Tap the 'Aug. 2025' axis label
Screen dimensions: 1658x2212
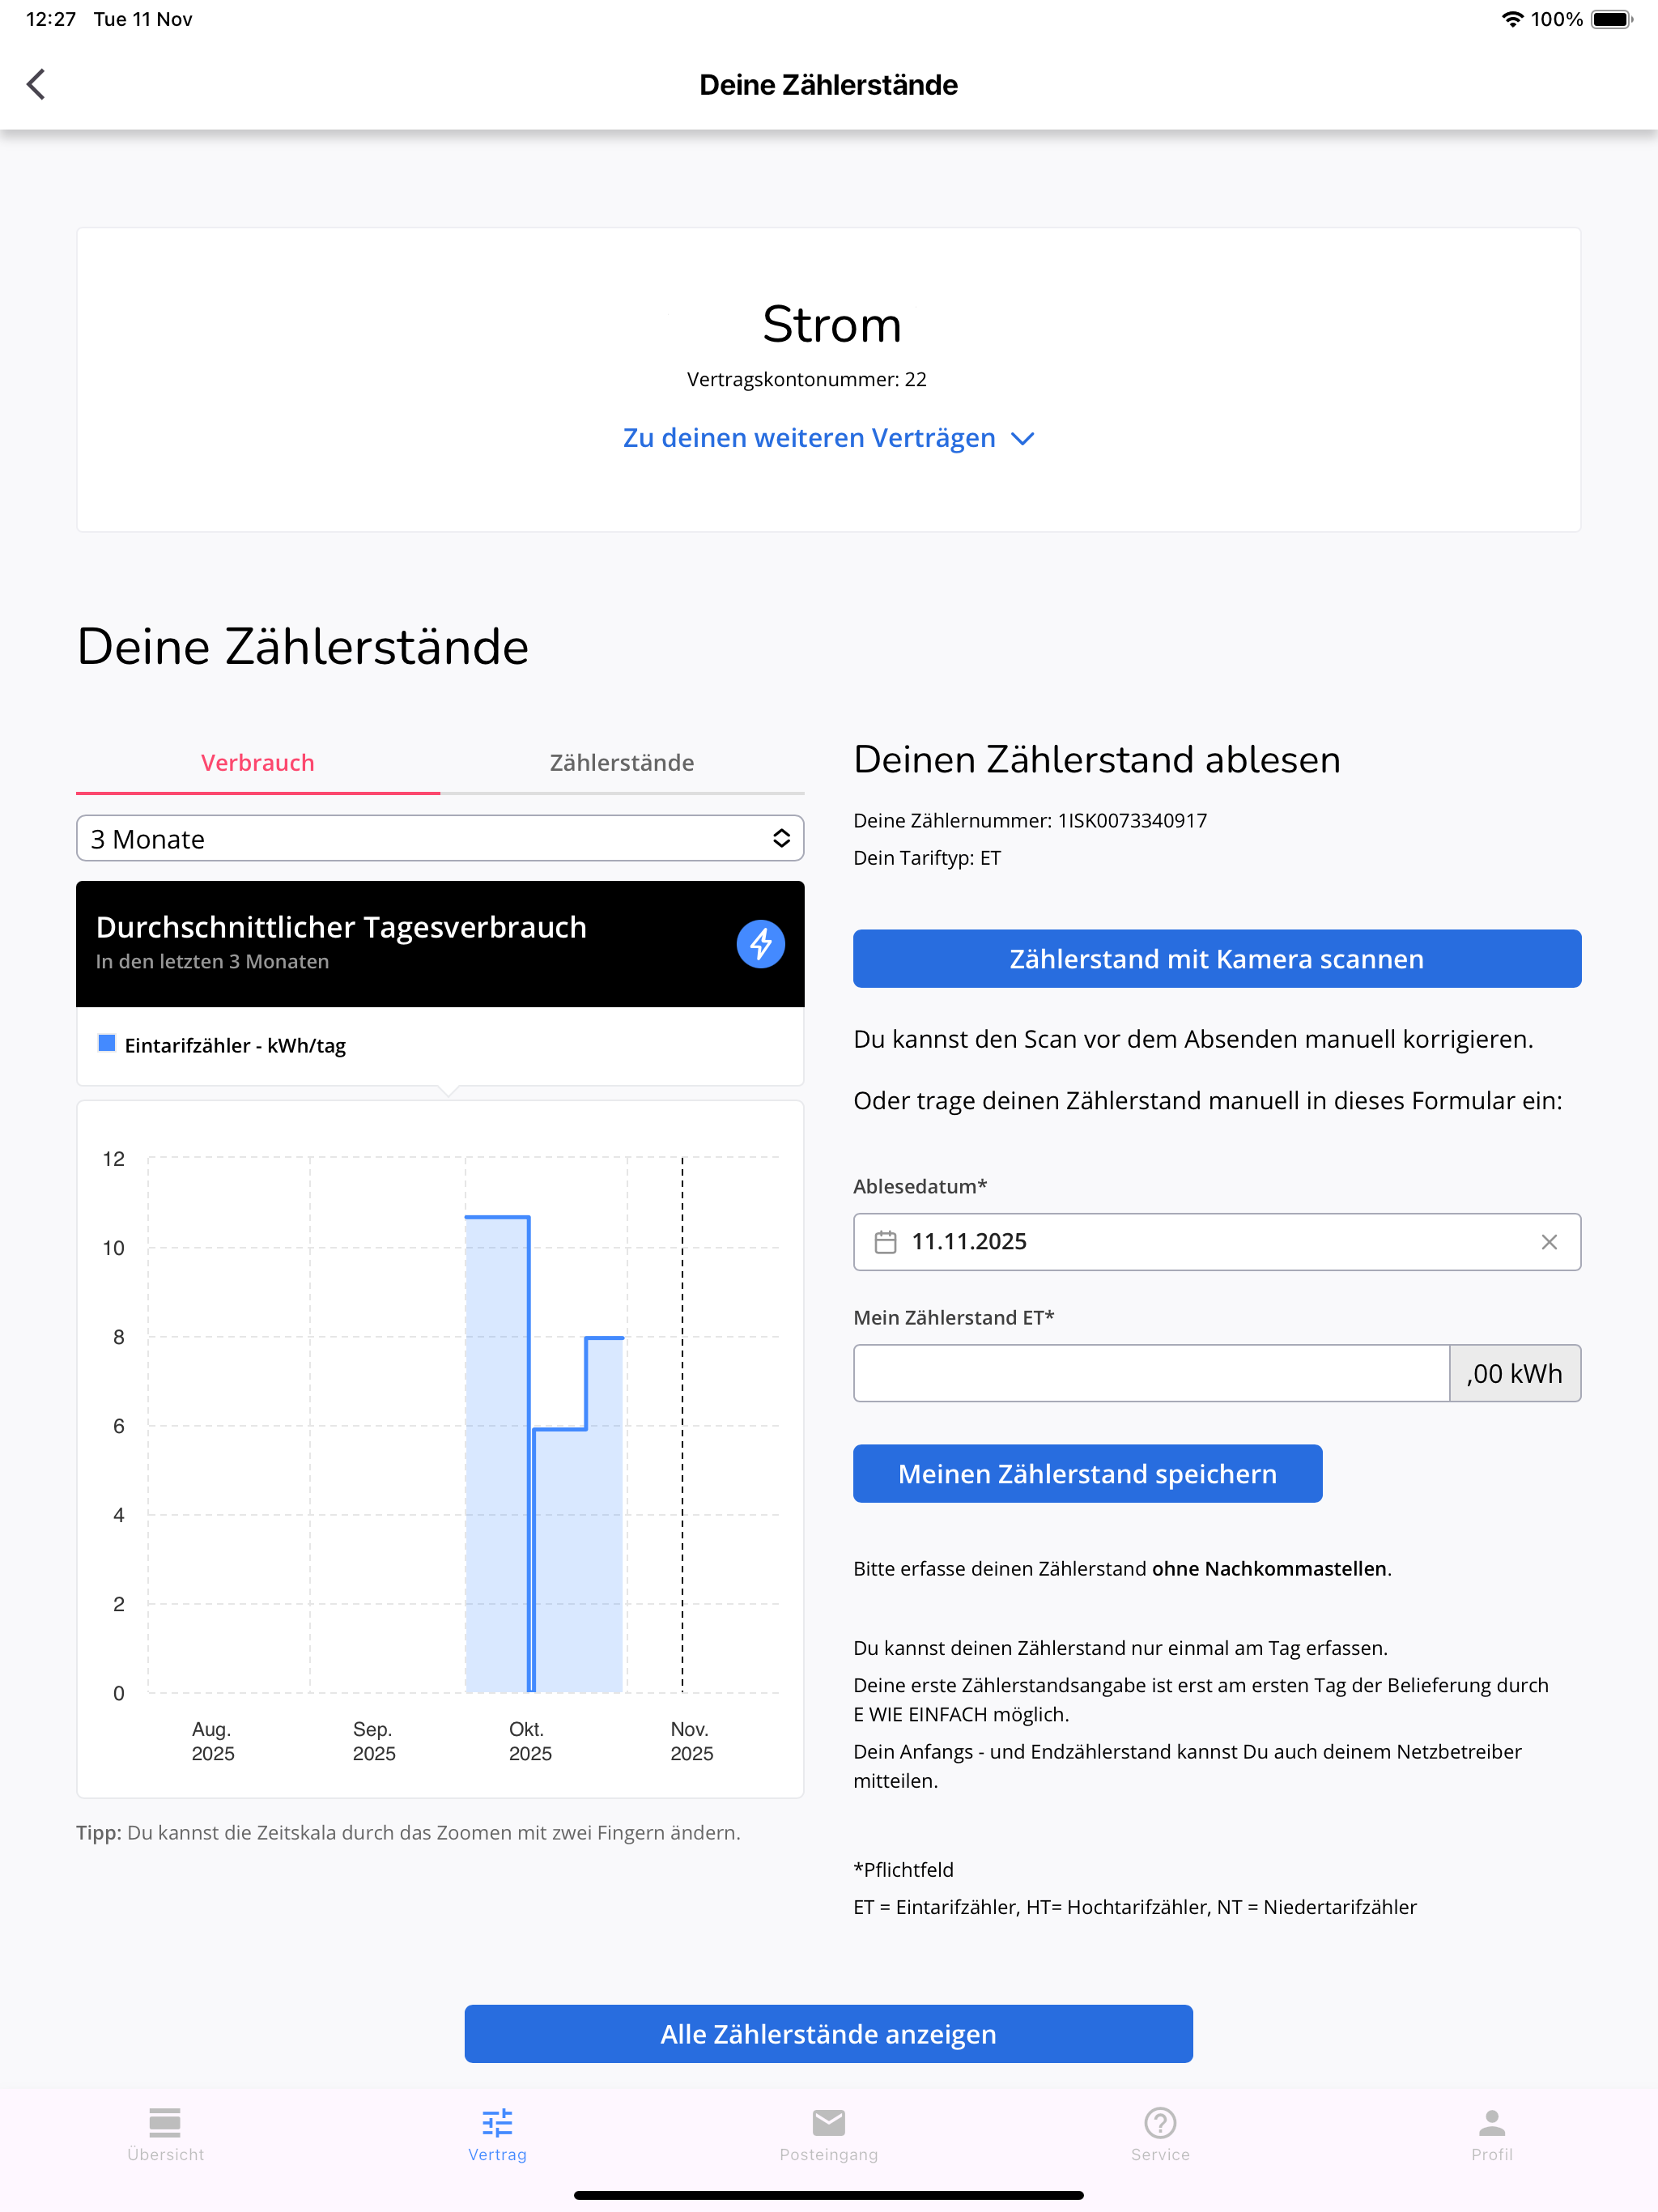tap(213, 1741)
